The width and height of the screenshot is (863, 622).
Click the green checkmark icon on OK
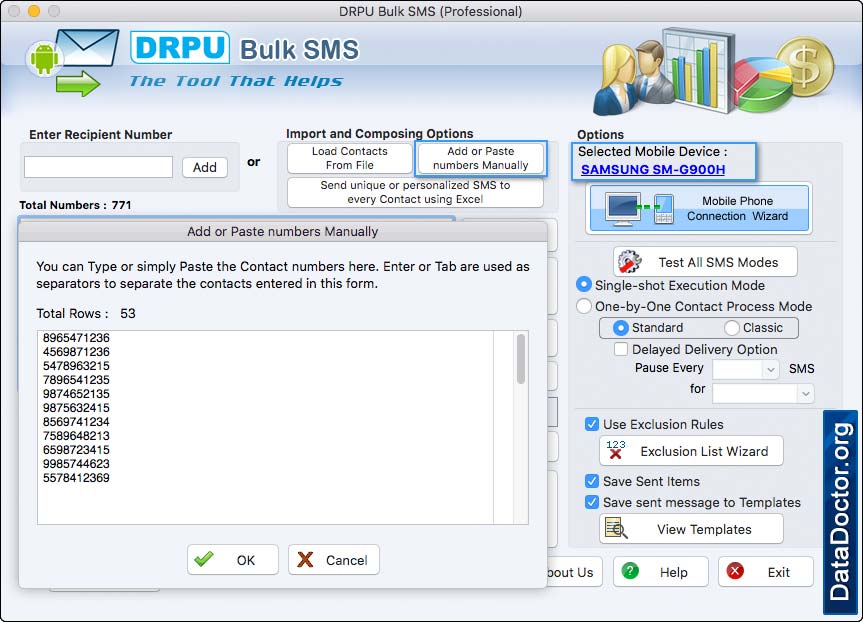(204, 559)
